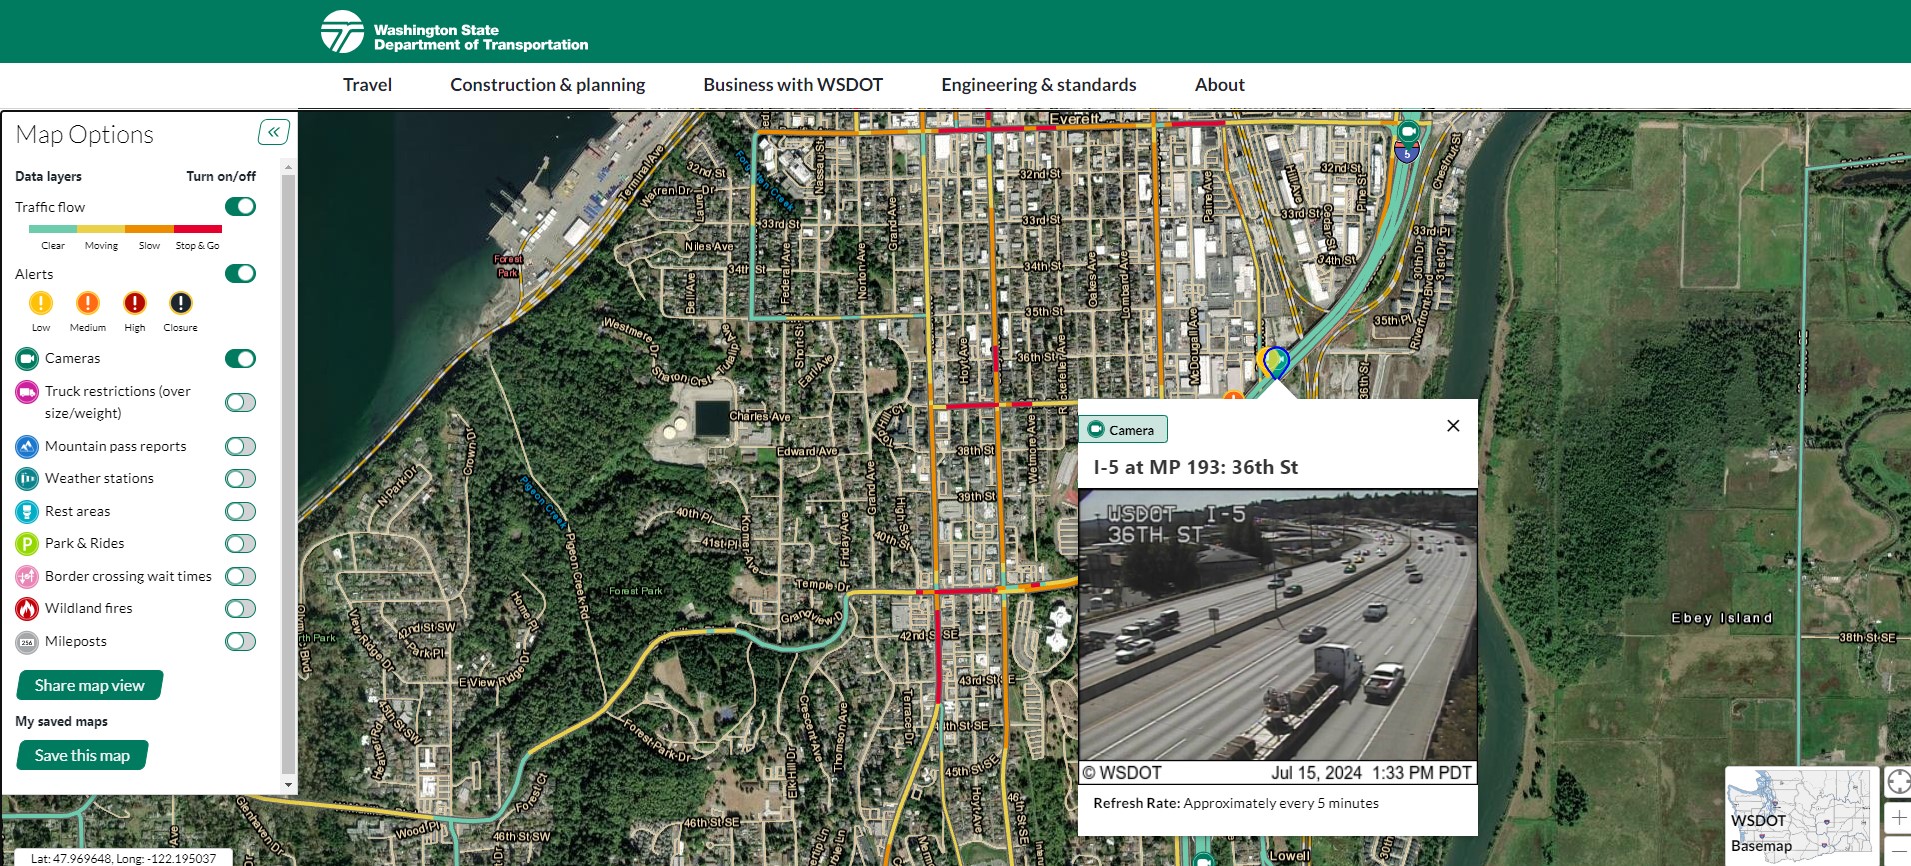Click the Clear traffic flow legend color

click(53, 229)
